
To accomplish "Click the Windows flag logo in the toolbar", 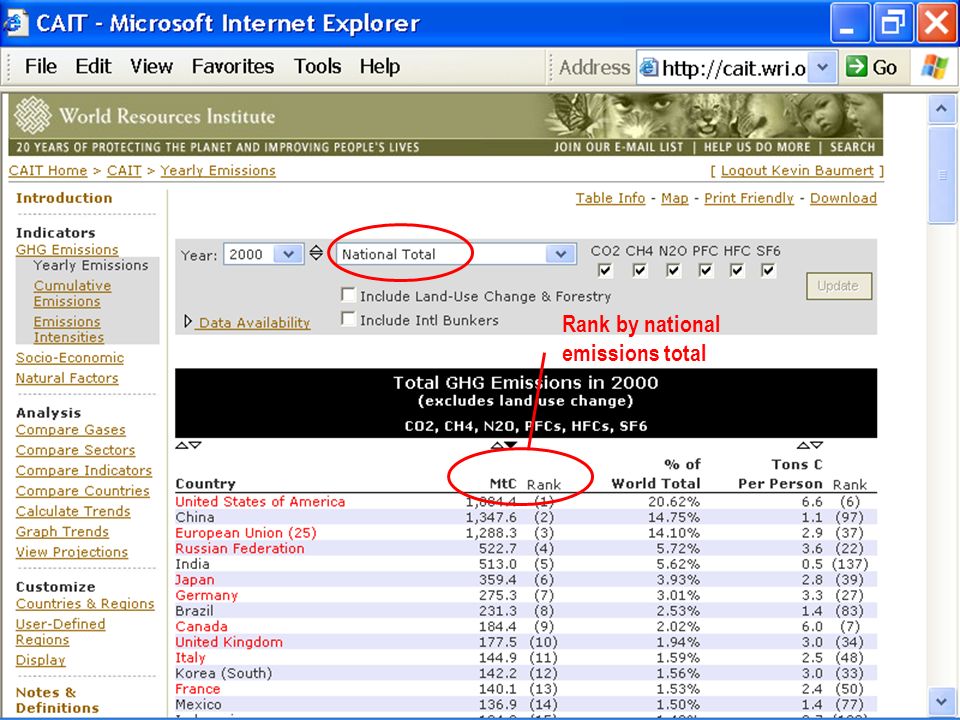I will click(935, 66).
